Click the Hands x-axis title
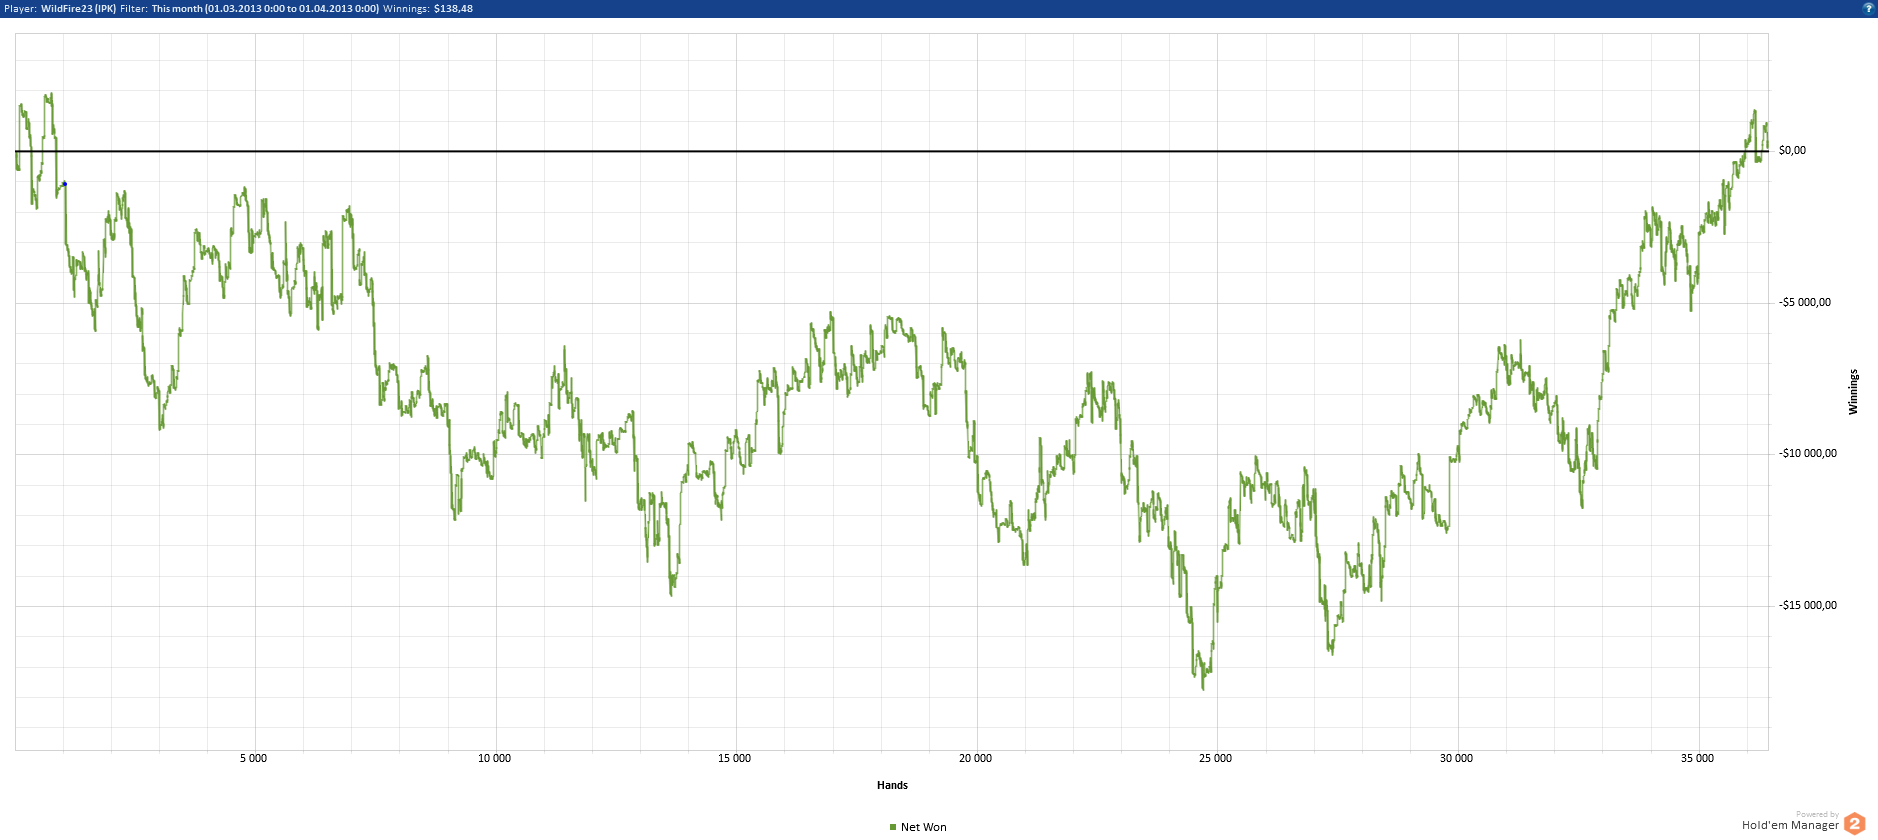Screen dimensions: 1878x840 click(x=892, y=785)
